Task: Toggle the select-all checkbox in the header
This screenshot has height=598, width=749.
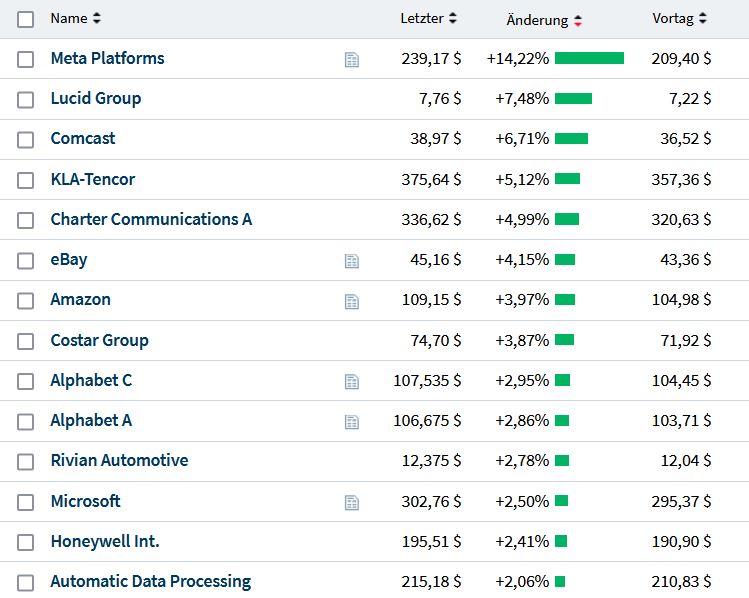Action: click(x=25, y=19)
